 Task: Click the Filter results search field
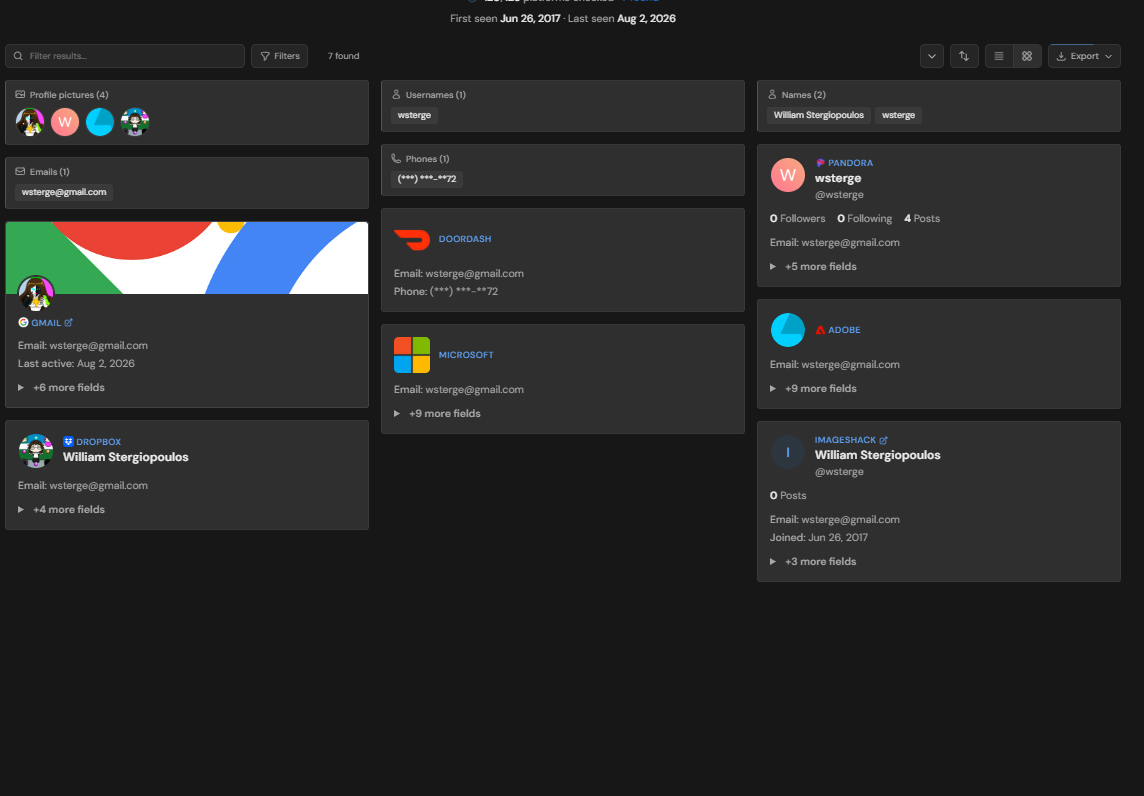[x=125, y=56]
